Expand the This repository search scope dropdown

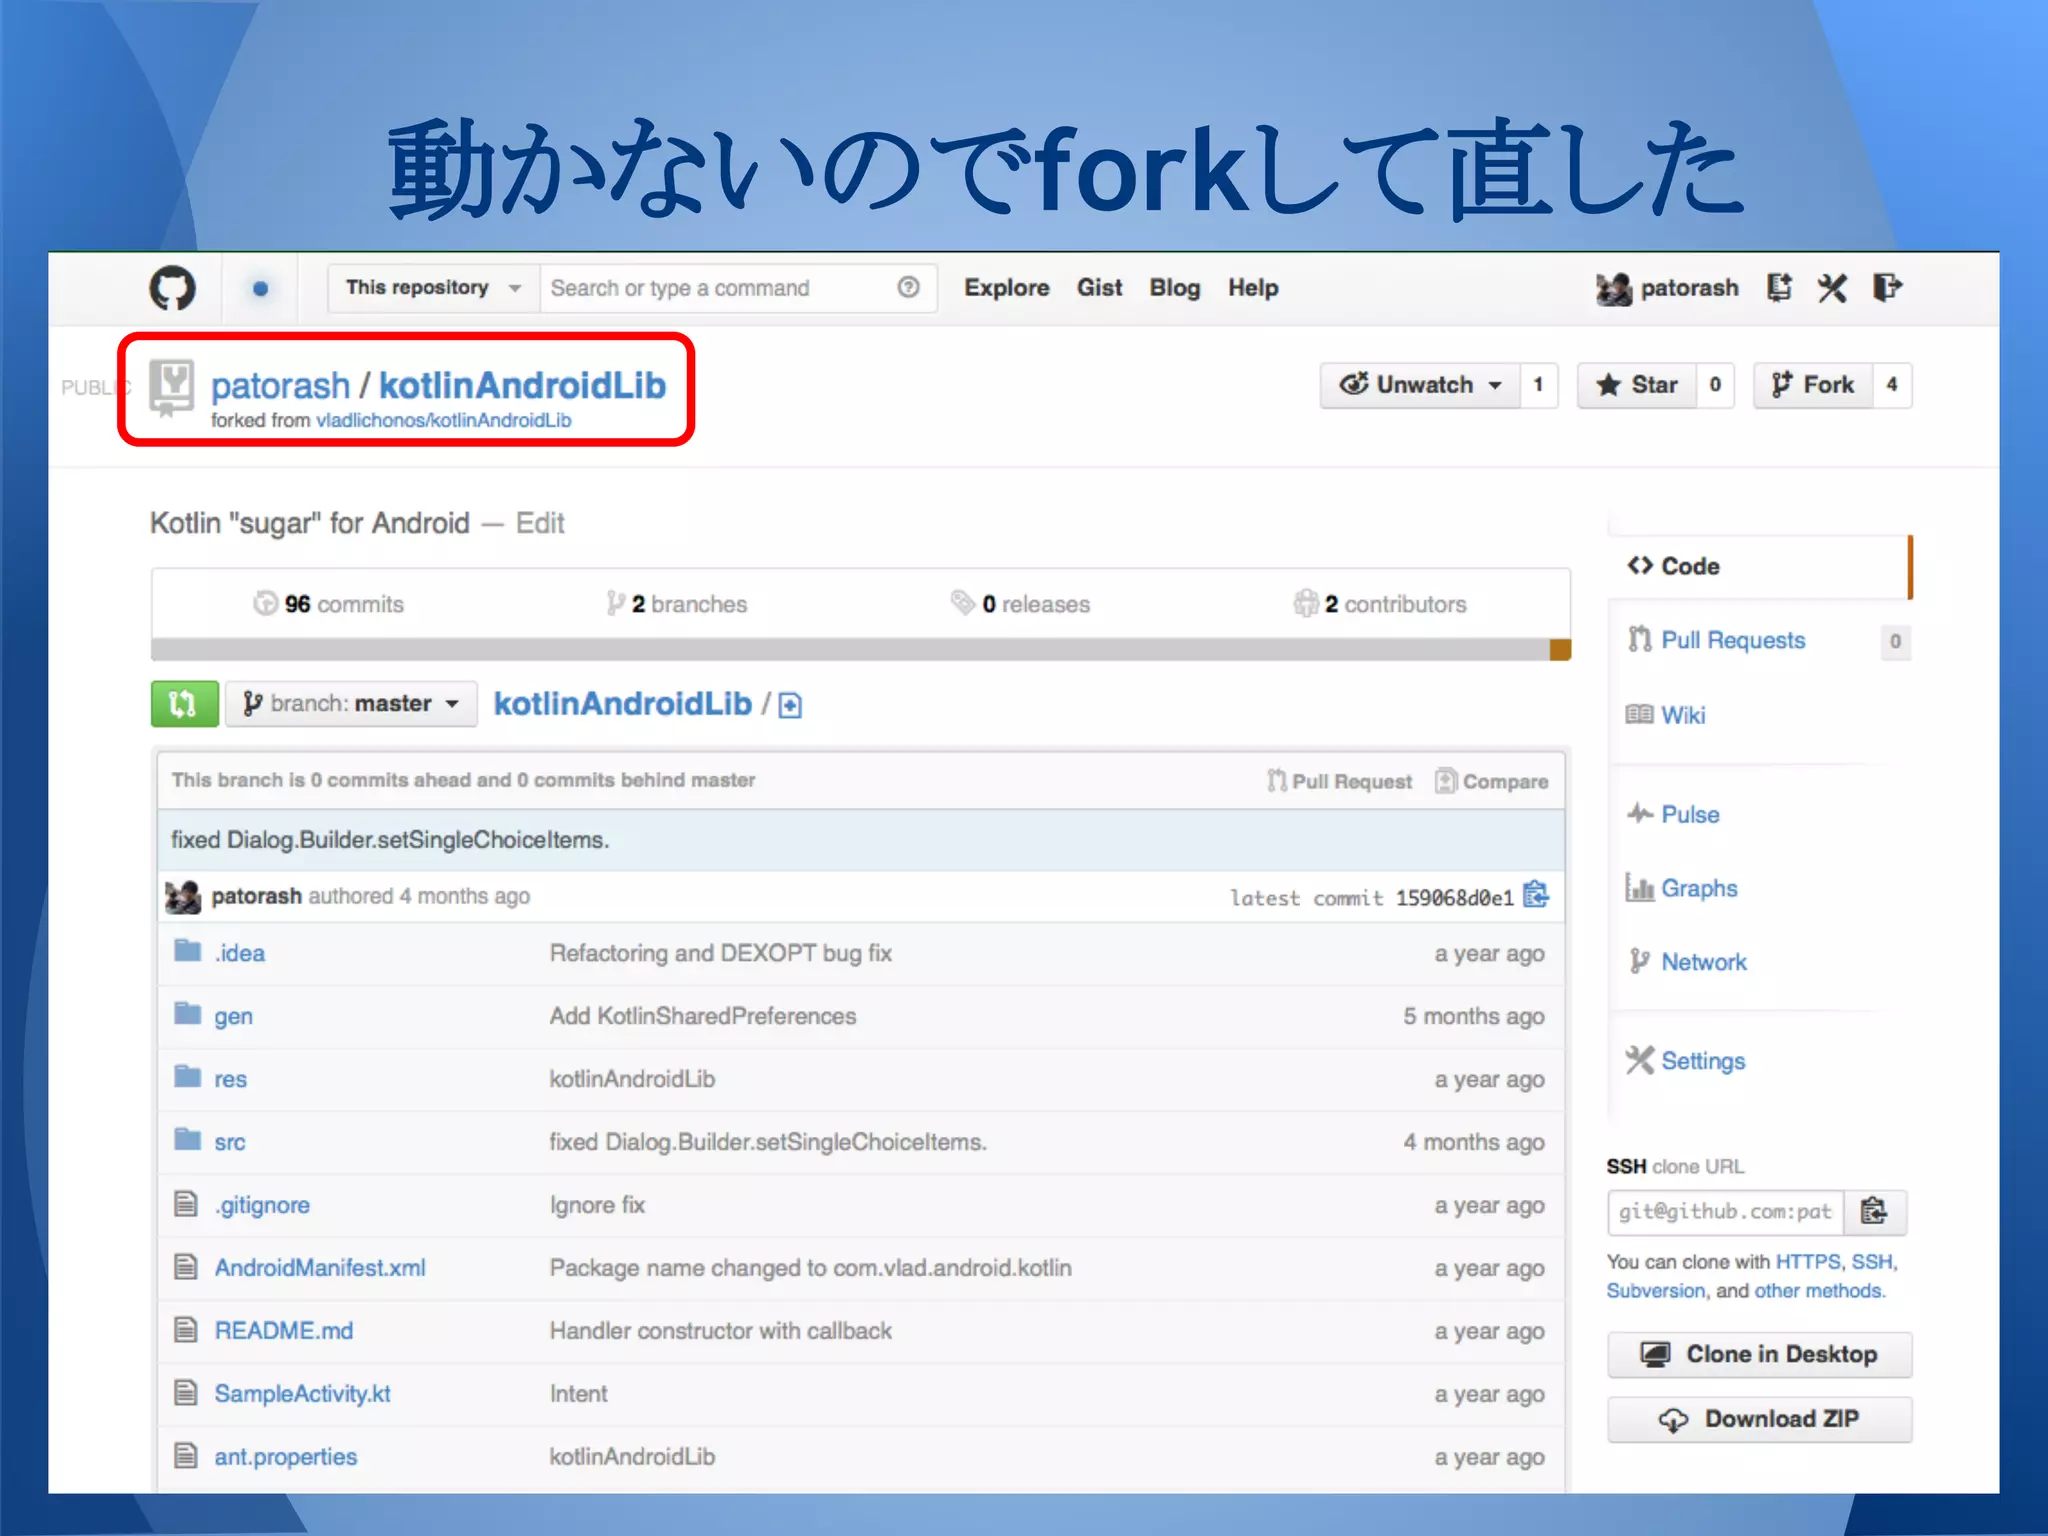434,288
